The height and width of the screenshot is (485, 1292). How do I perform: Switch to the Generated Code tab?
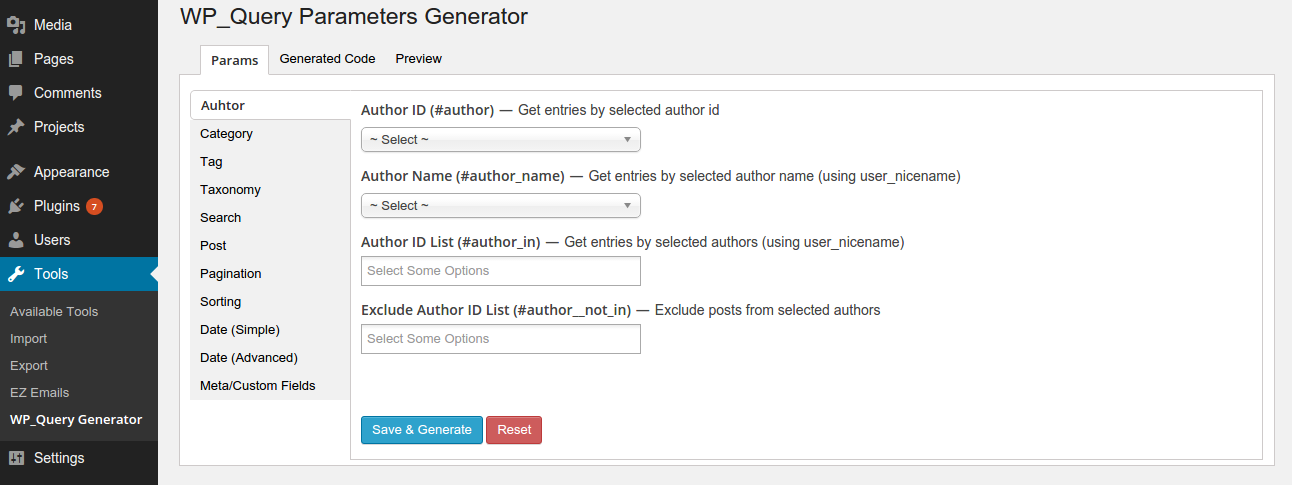pyautogui.click(x=327, y=59)
